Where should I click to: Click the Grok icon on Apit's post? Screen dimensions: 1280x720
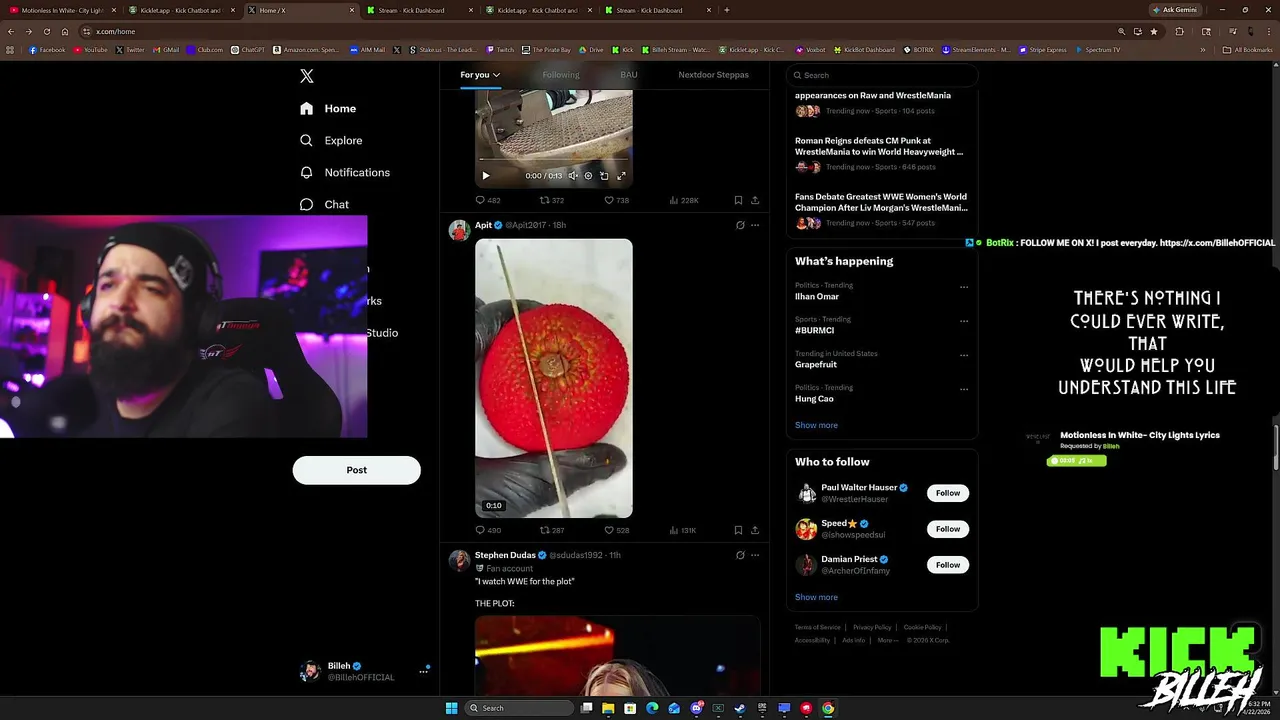tap(740, 225)
